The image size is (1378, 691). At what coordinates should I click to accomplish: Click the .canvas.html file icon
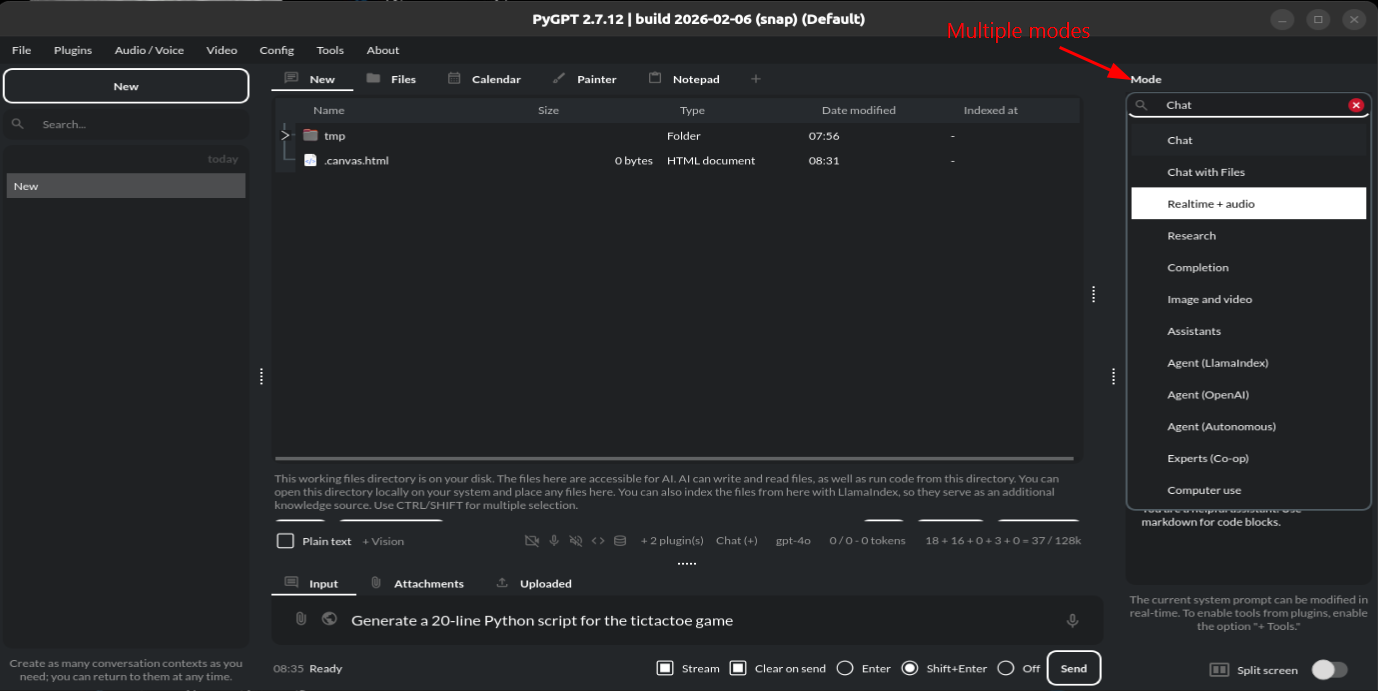(310, 160)
